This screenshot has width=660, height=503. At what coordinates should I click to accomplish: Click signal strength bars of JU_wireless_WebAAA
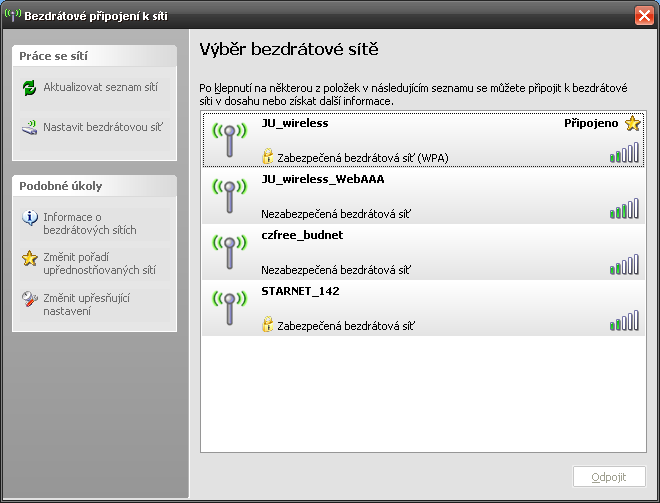pos(624,208)
